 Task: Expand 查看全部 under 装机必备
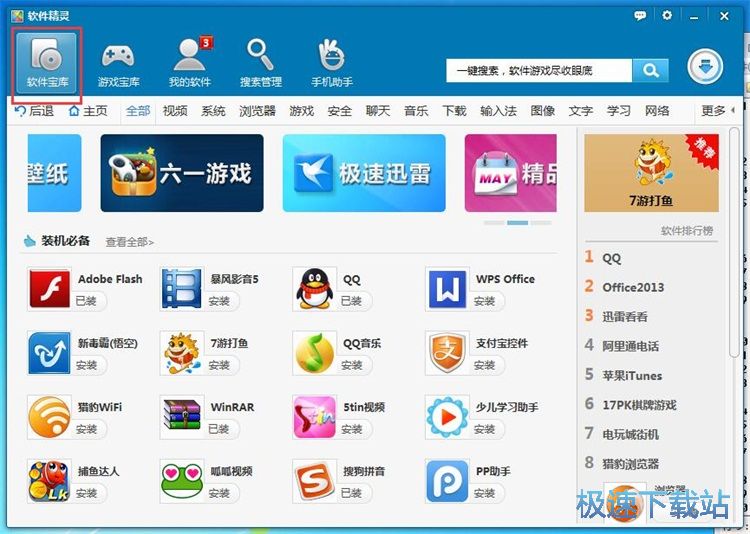(x=130, y=242)
